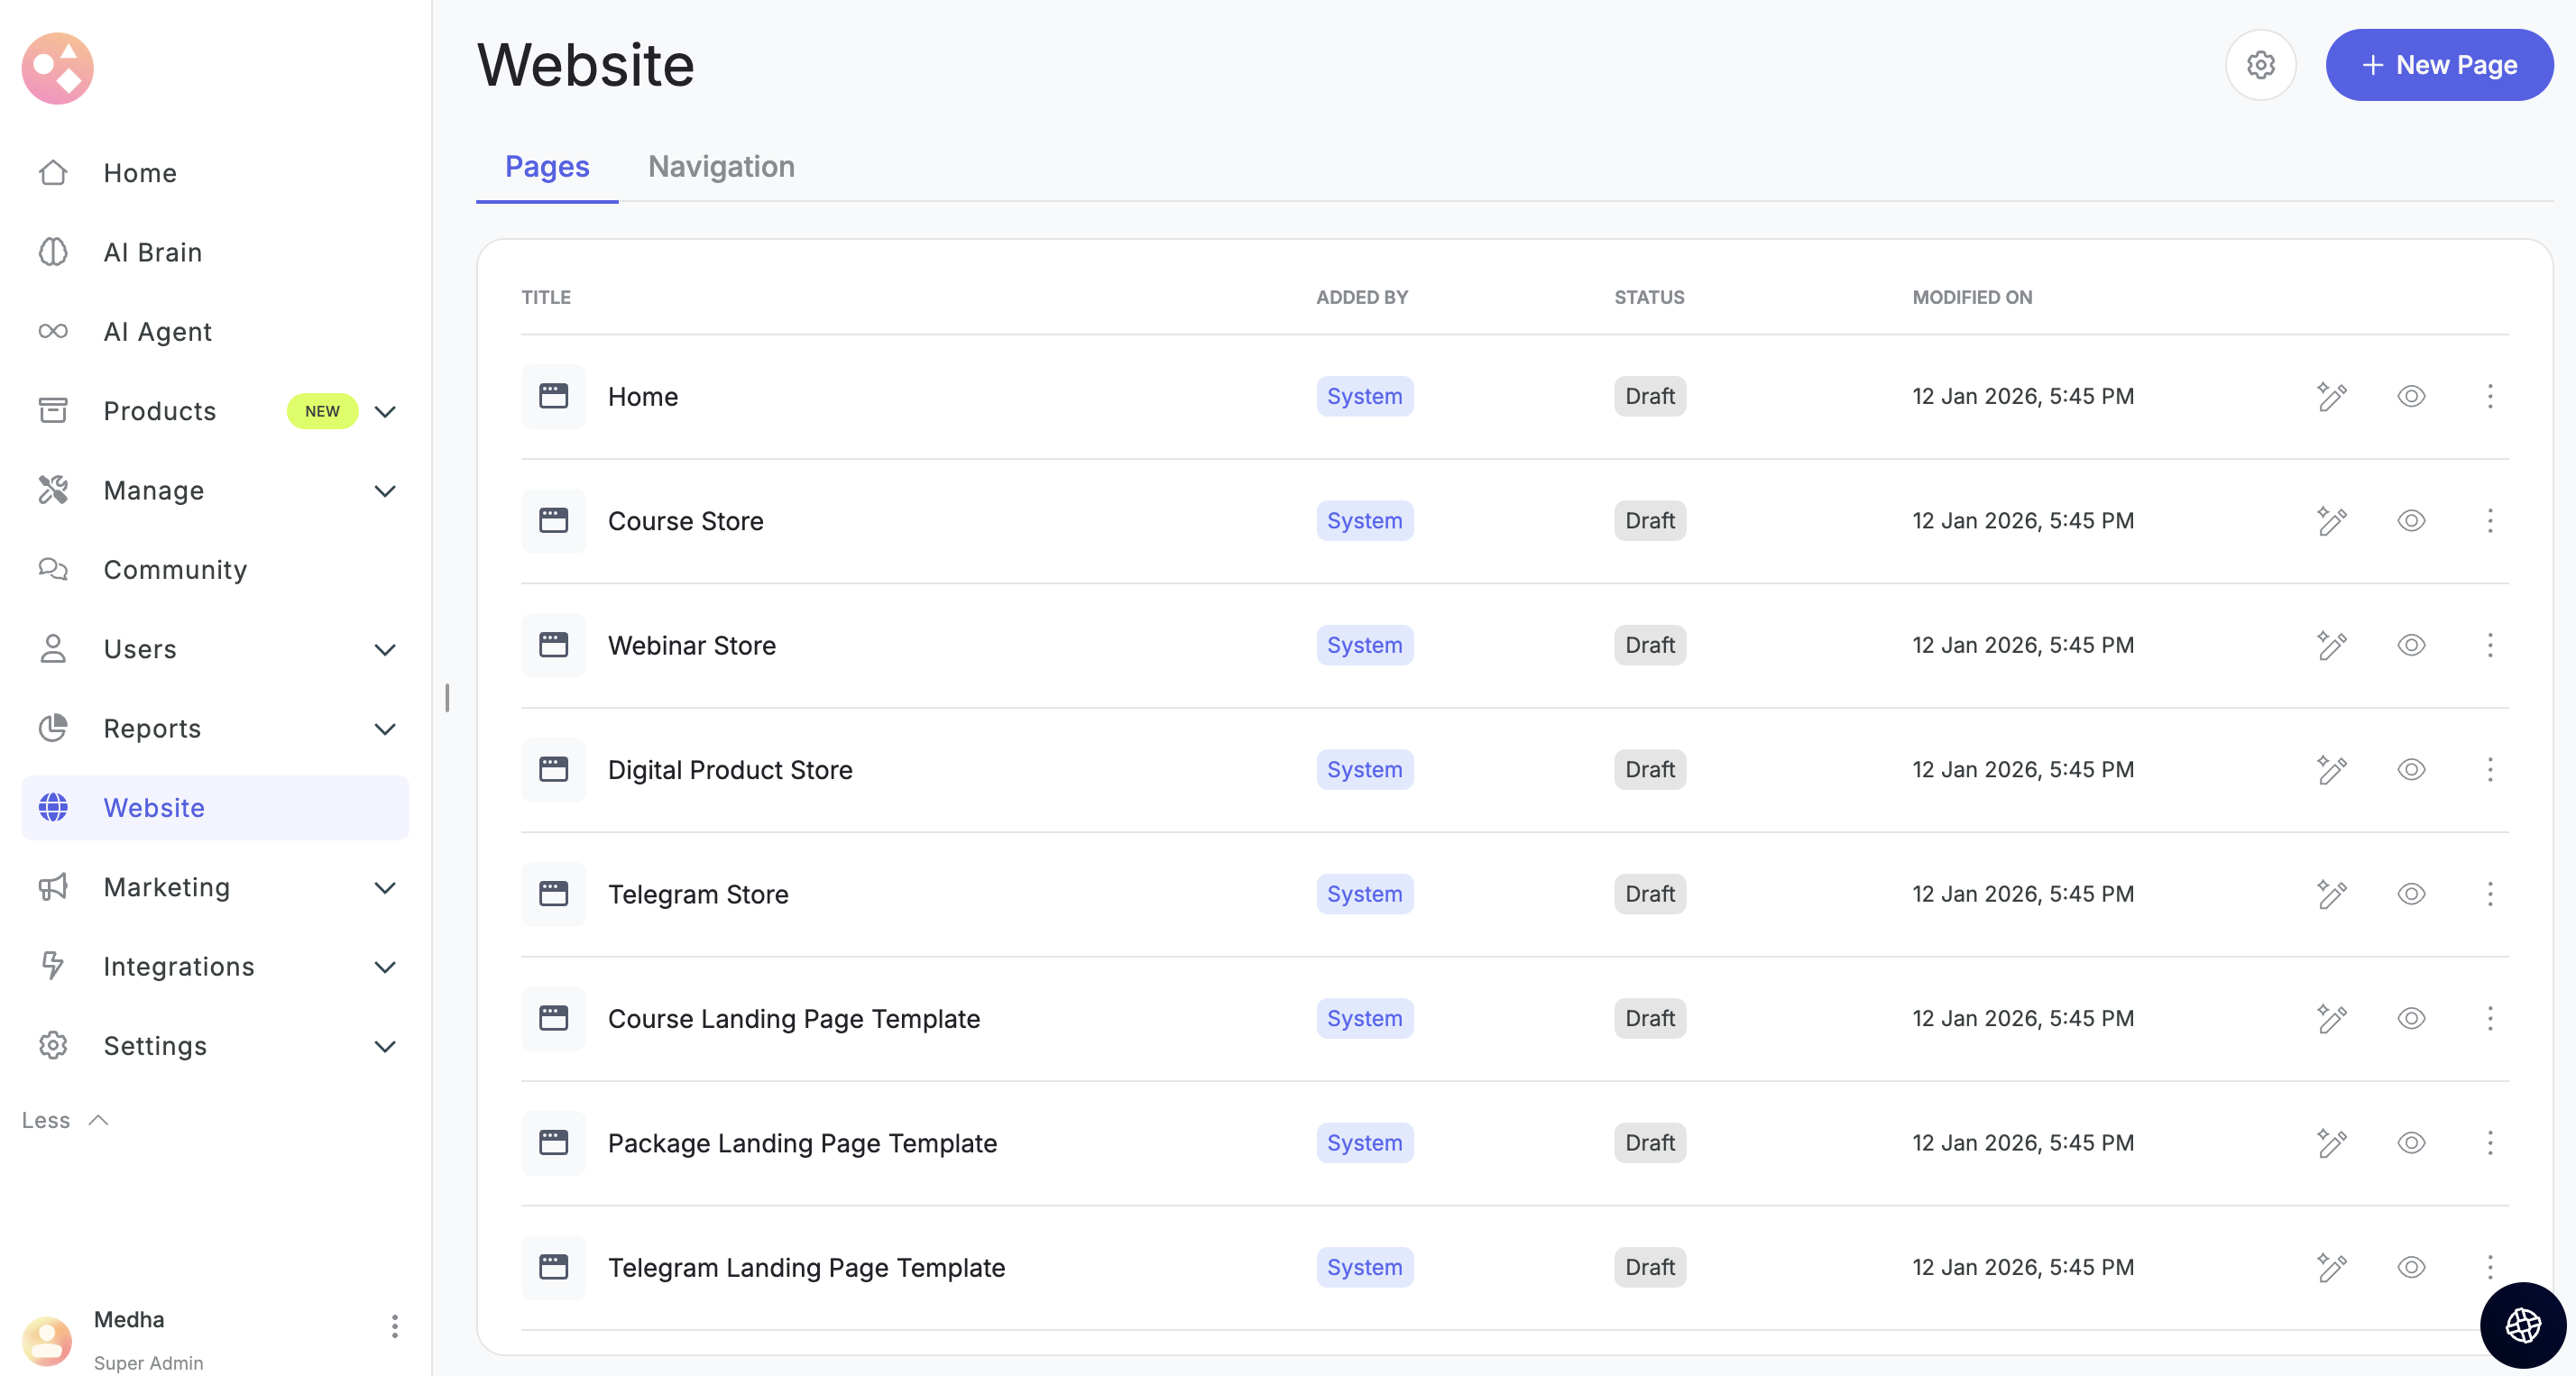Click the edit wand icon for Telegram Store

click(x=2331, y=894)
